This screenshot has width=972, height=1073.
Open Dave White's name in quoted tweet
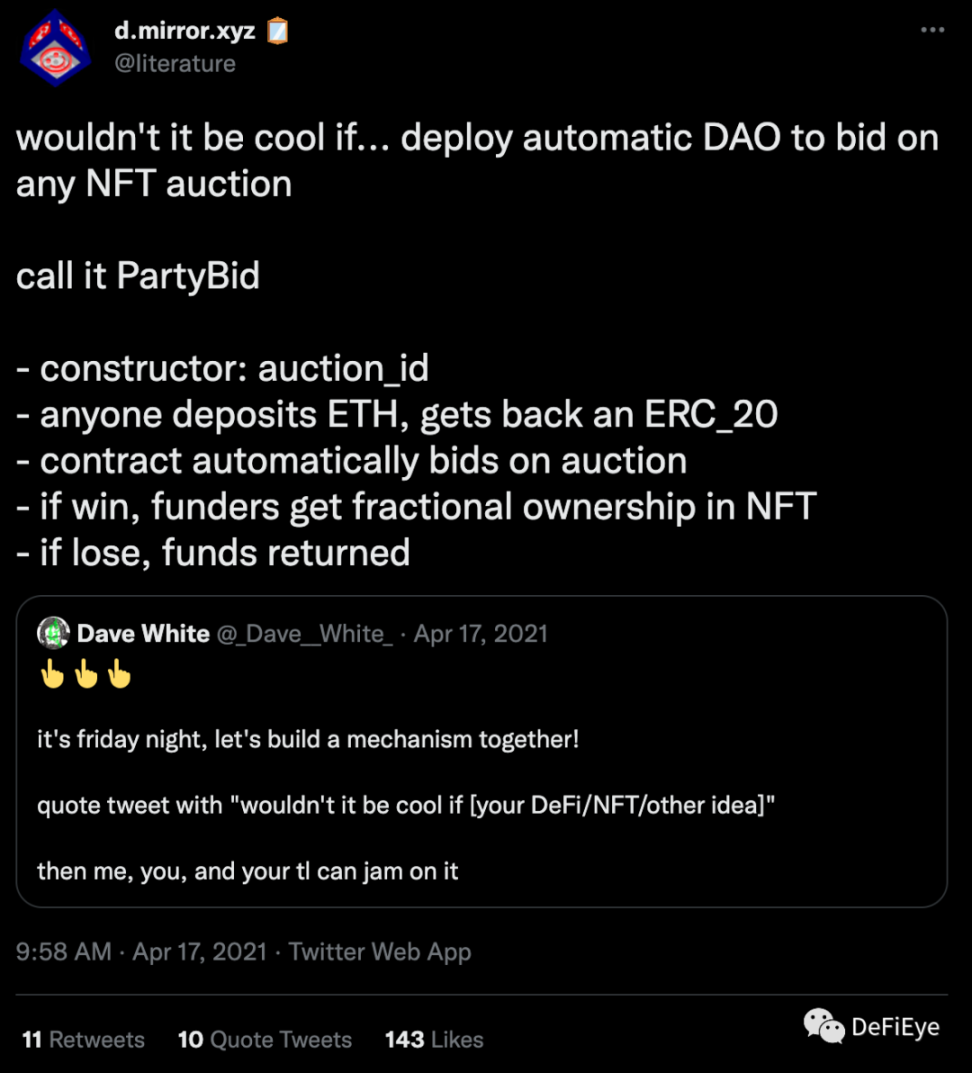[143, 634]
